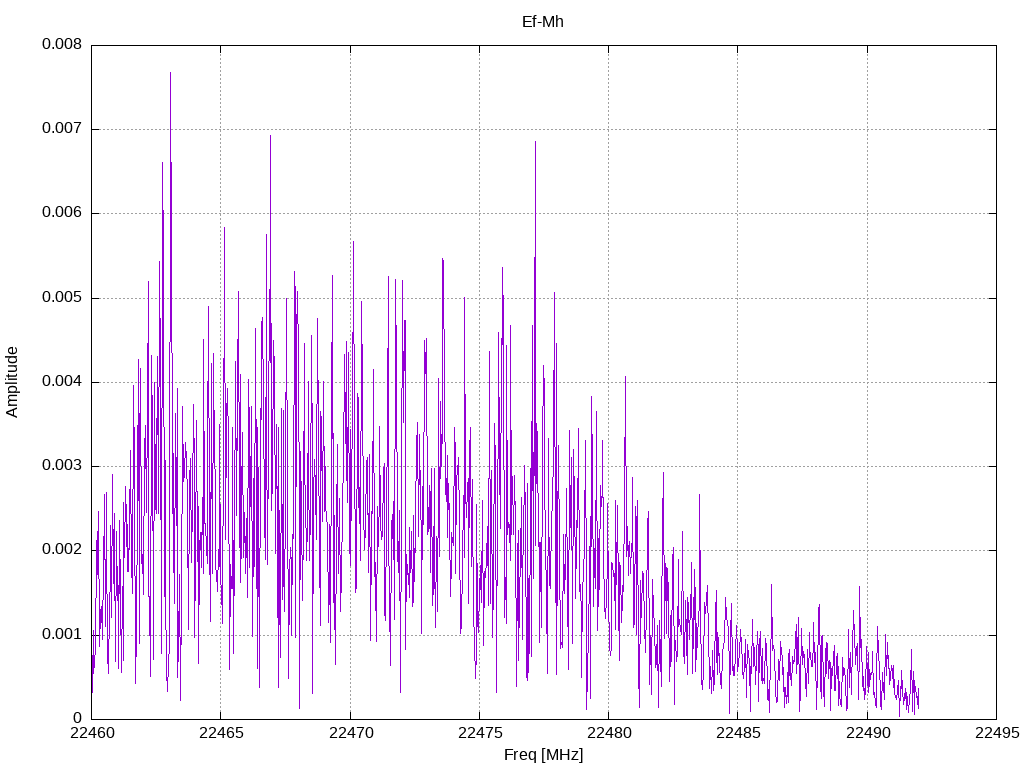Viewport: 1024px width, 768px height.
Task: Click y-axis tick value 0.006
Action: (62, 213)
